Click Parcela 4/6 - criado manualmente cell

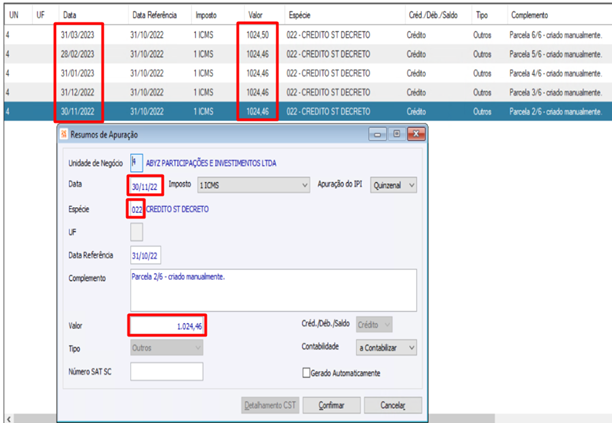pyautogui.click(x=555, y=73)
